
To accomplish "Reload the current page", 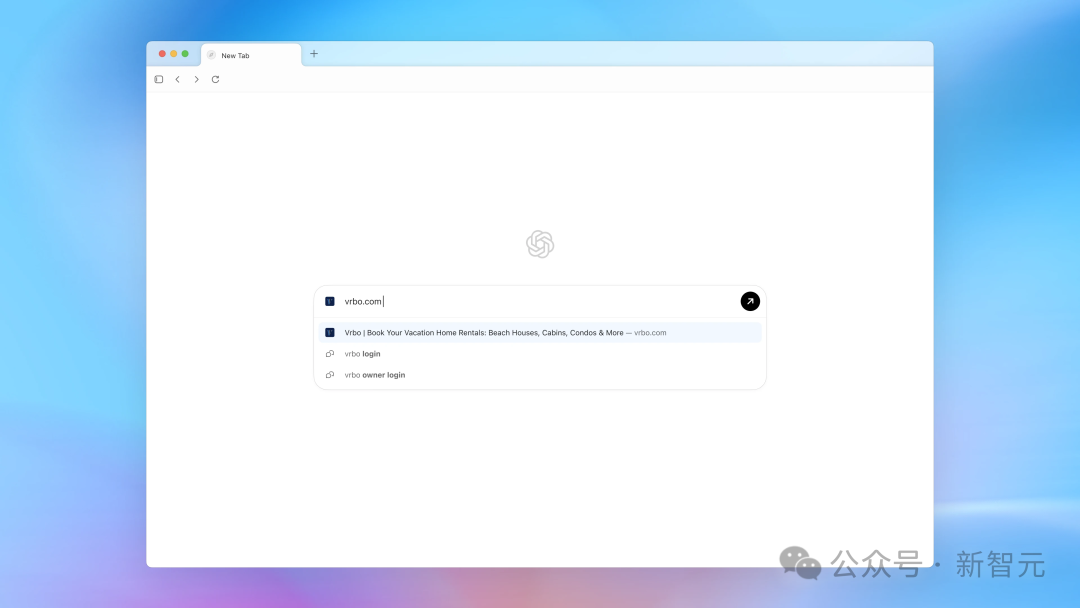I will (216, 79).
